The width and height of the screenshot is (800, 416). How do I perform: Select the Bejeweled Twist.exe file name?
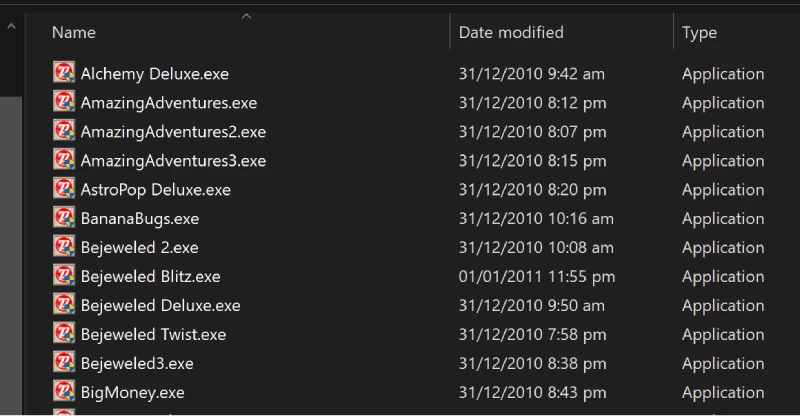pyautogui.click(x=154, y=335)
